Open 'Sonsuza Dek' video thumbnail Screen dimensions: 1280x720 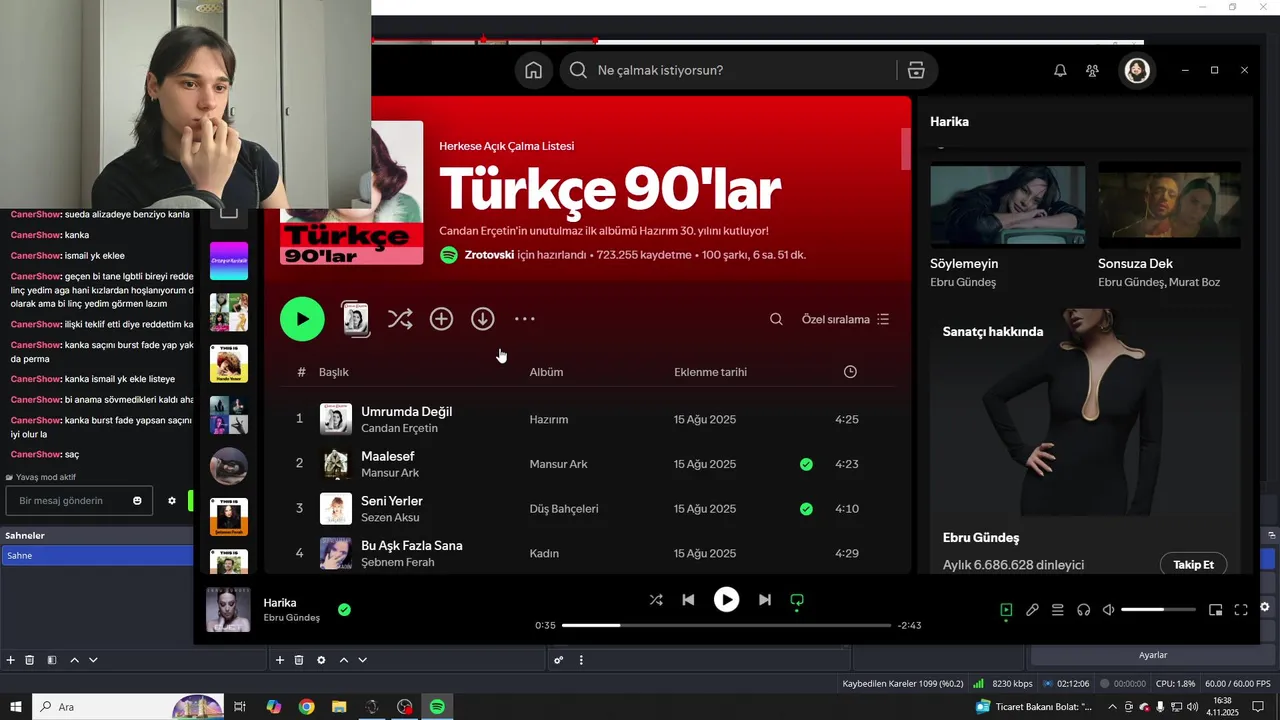[x=1169, y=205]
